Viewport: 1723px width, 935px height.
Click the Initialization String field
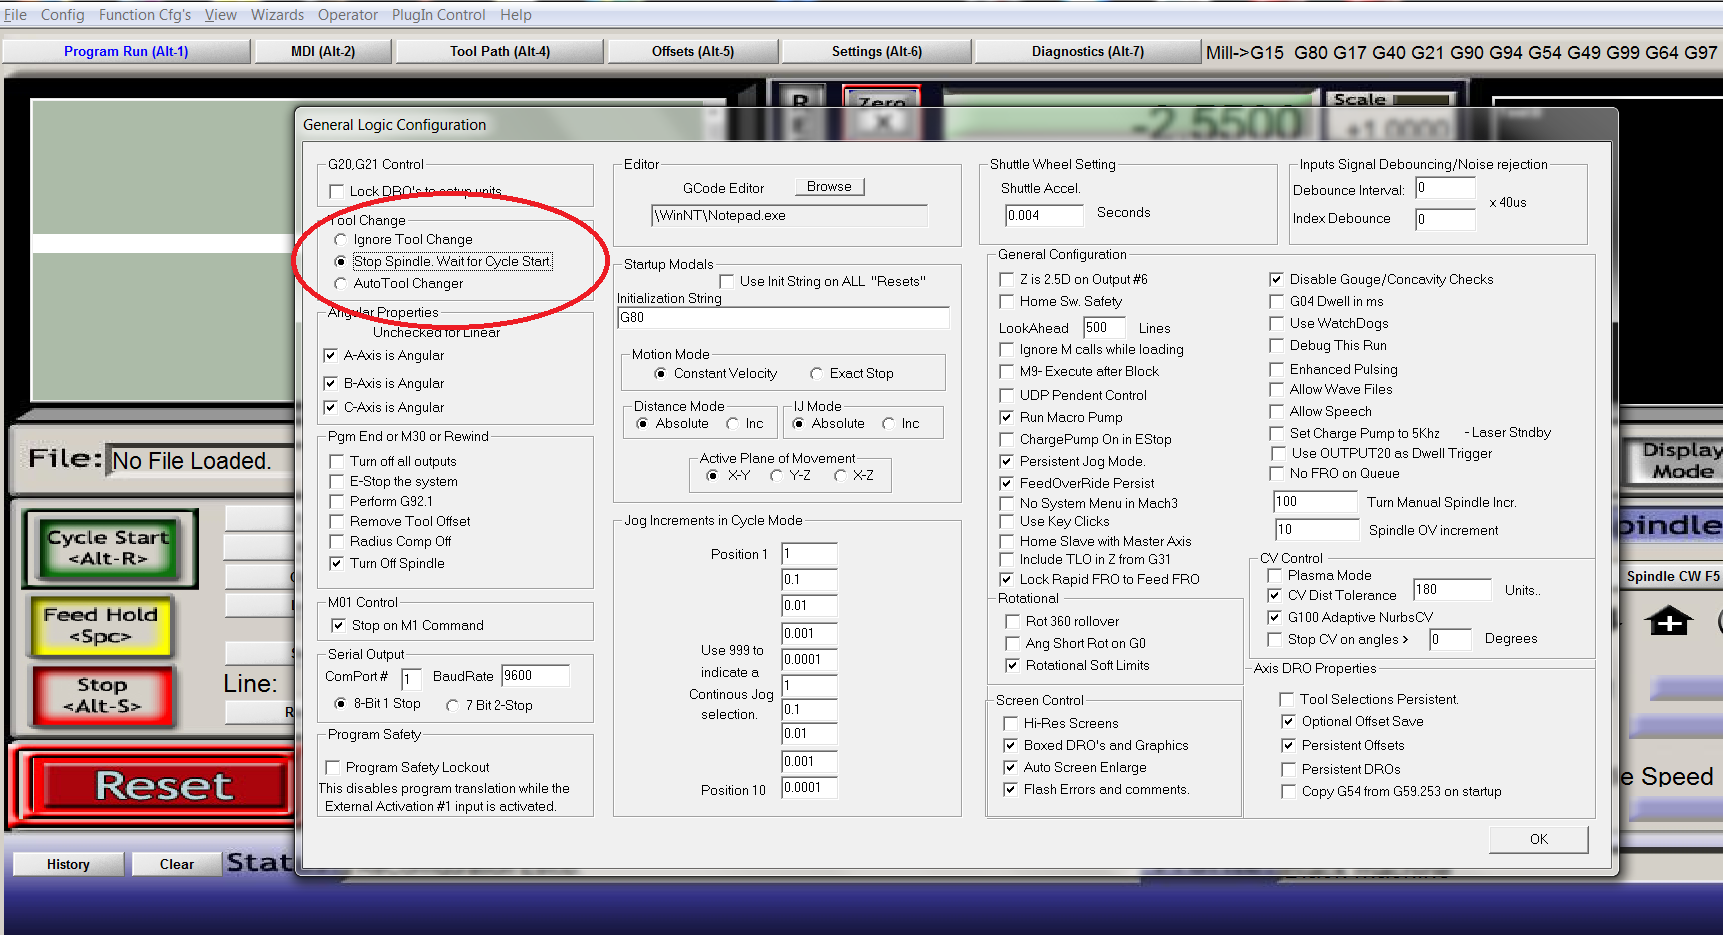(782, 318)
